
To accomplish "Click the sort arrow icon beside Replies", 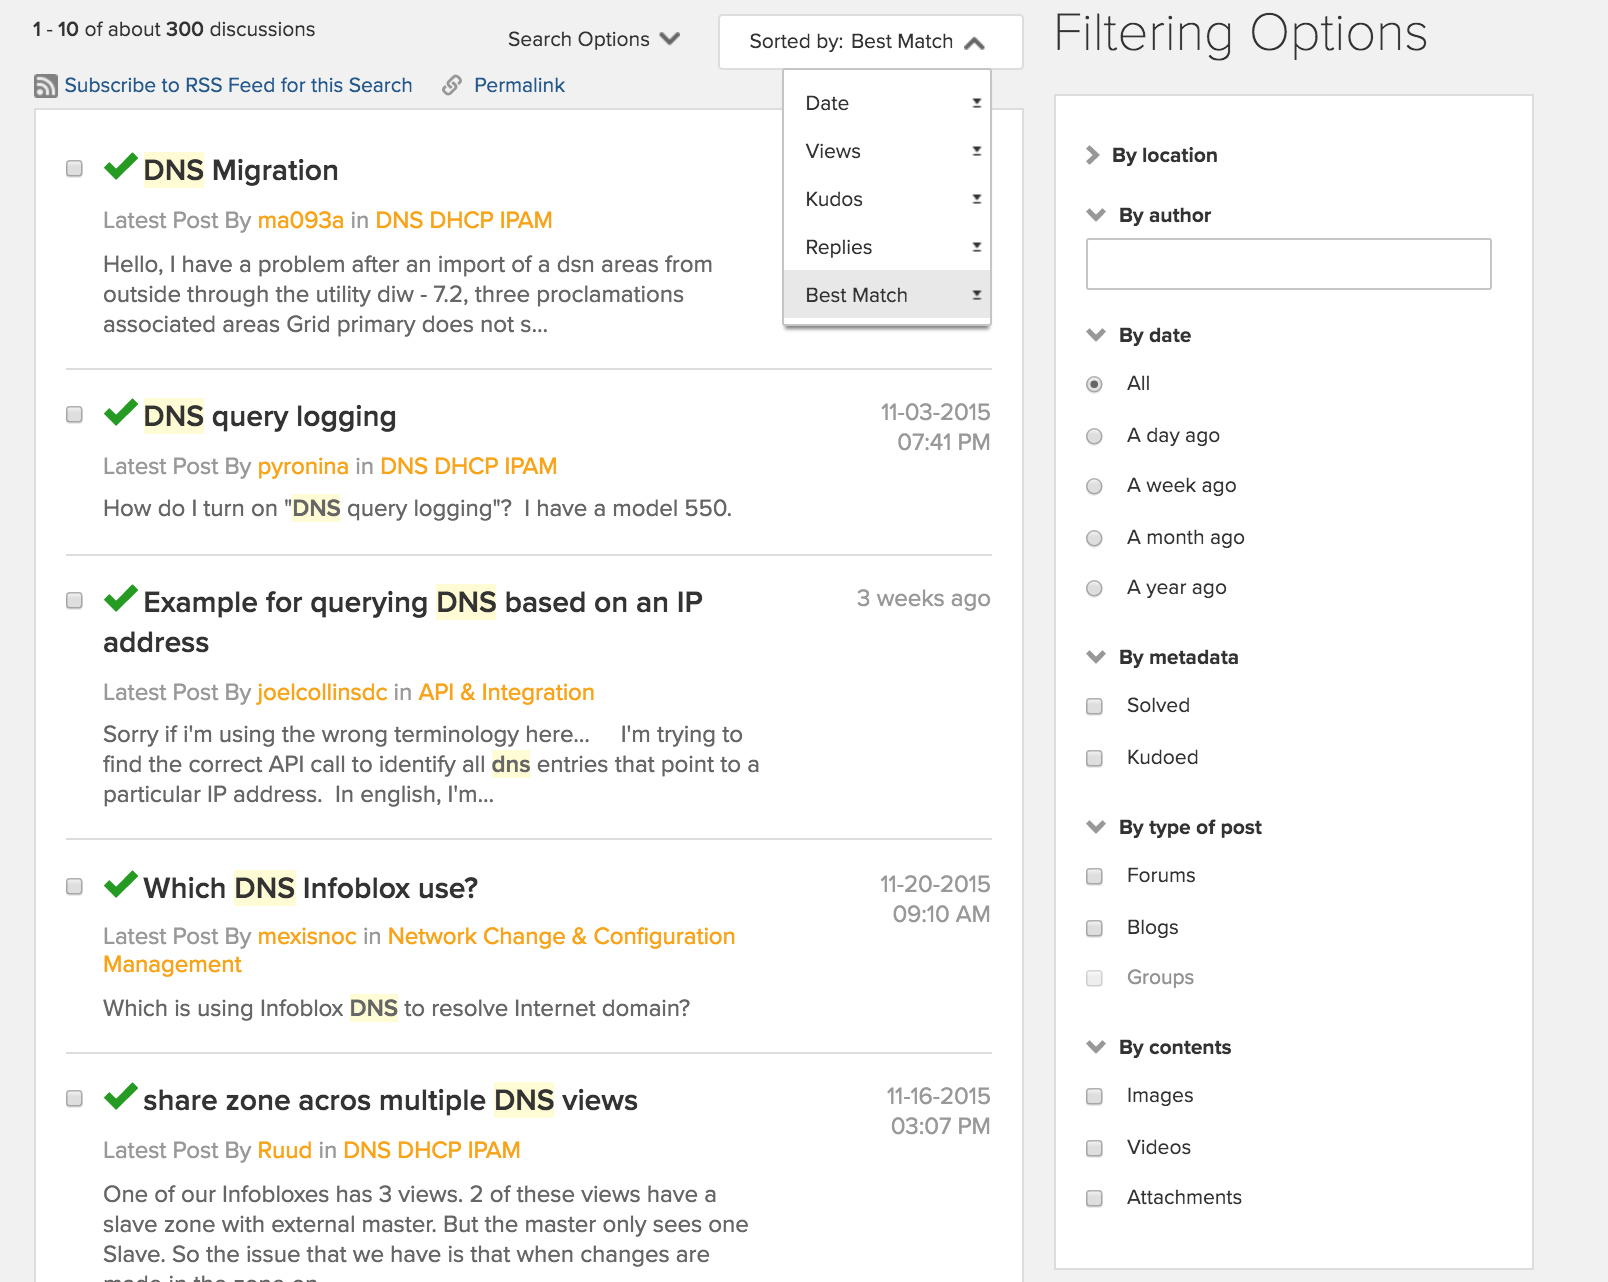I will [x=976, y=247].
